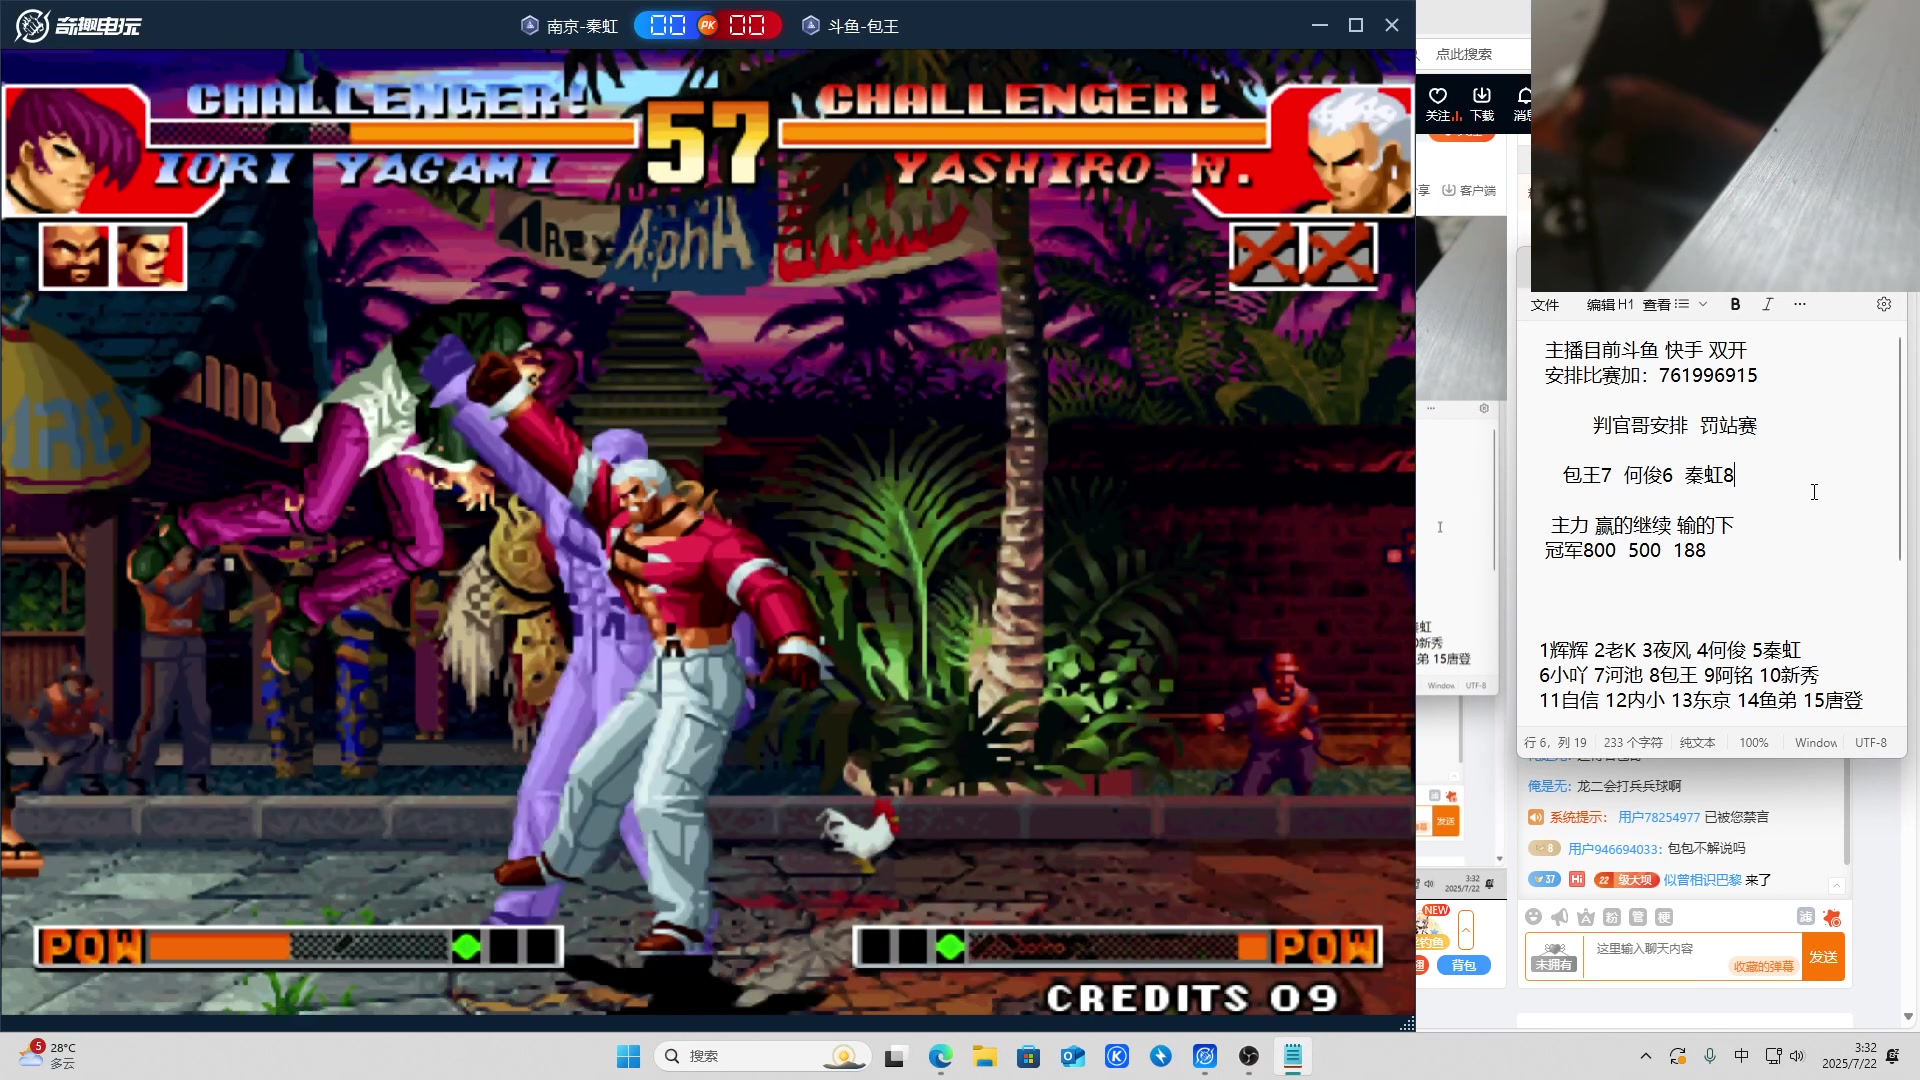The width and height of the screenshot is (1920, 1080).
Task: Switch to Notepad from the taskbar
Action: click(x=1293, y=1056)
